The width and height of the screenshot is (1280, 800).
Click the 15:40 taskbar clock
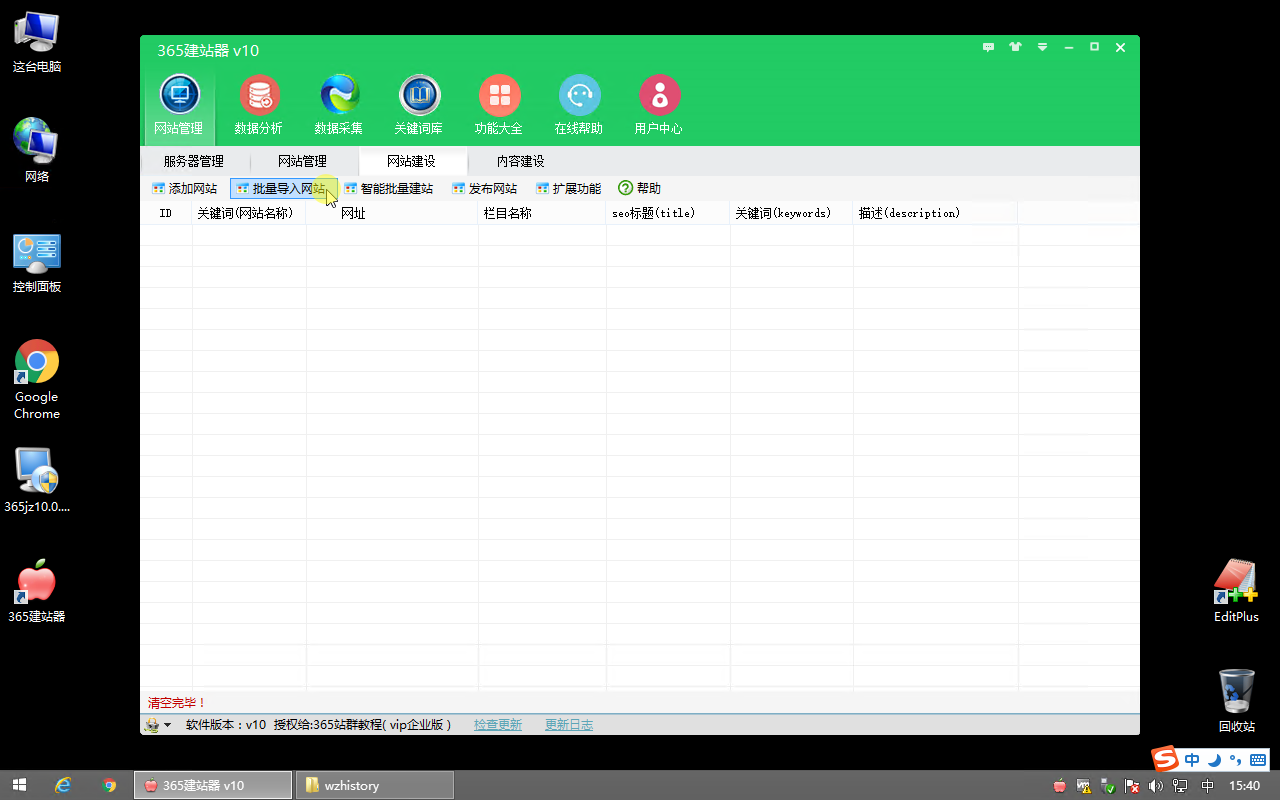click(x=1244, y=786)
